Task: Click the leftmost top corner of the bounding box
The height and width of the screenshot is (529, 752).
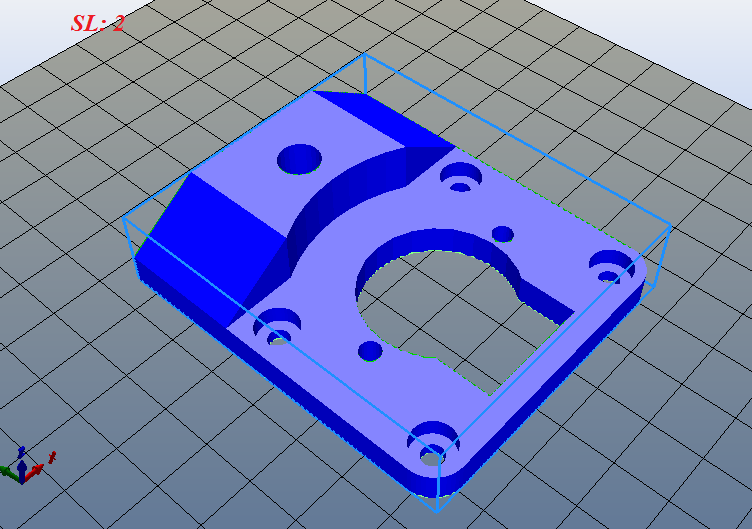Action: point(123,220)
